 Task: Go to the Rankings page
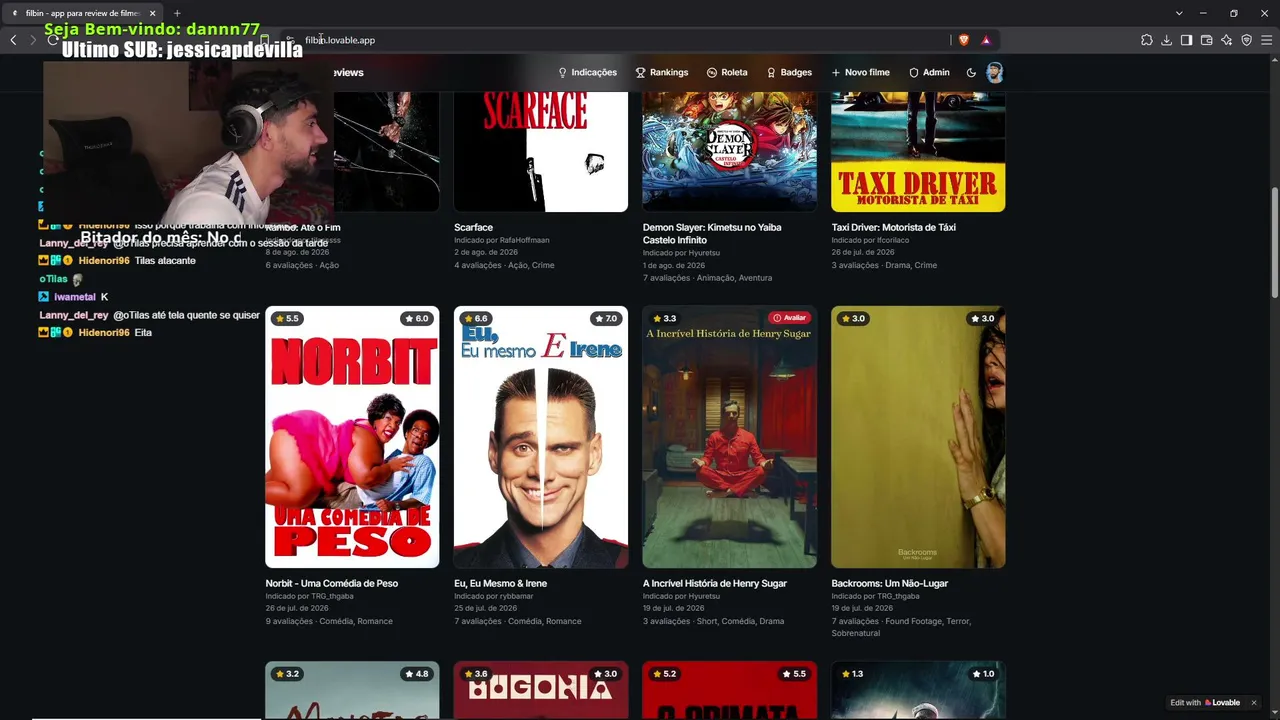662,72
